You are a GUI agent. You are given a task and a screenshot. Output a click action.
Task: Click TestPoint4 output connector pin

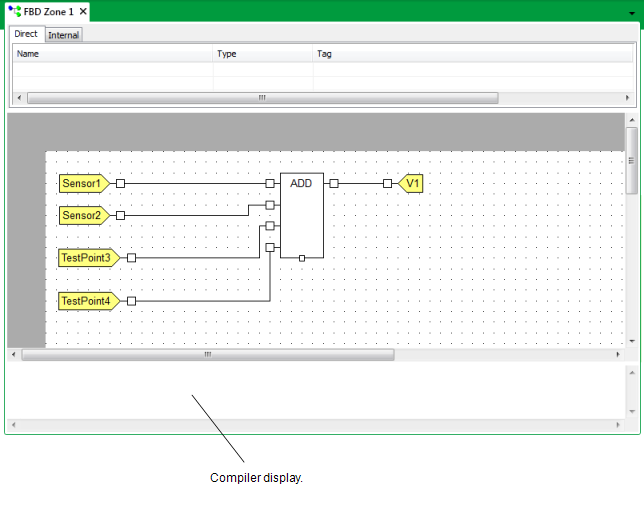tap(131, 301)
